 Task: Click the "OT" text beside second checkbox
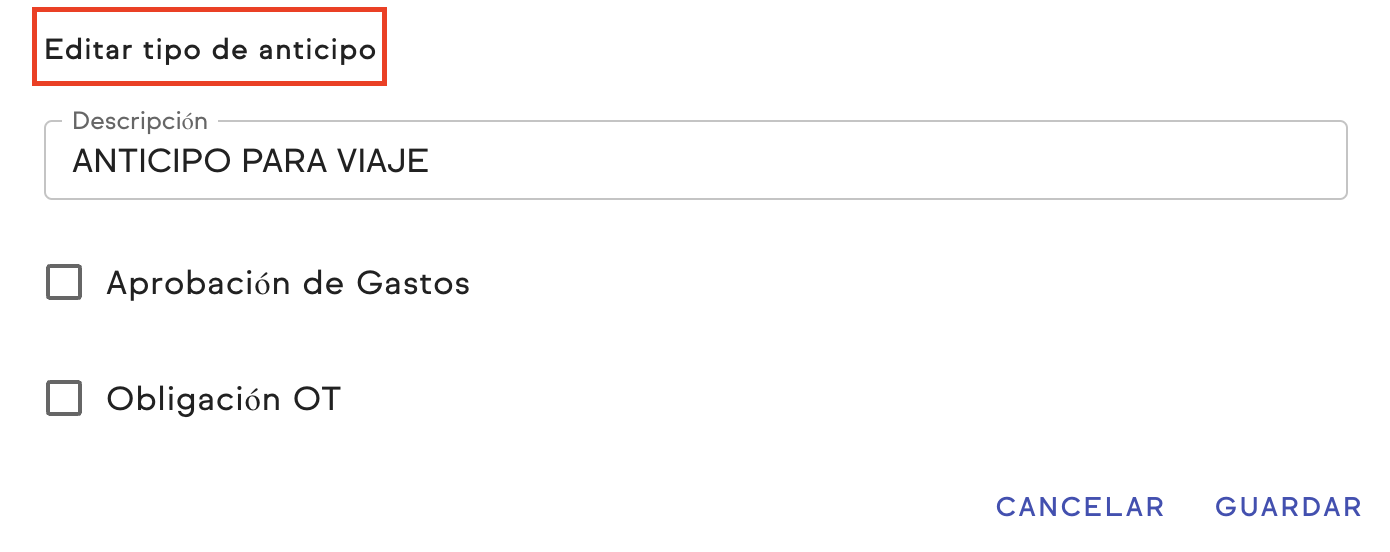coord(317,400)
